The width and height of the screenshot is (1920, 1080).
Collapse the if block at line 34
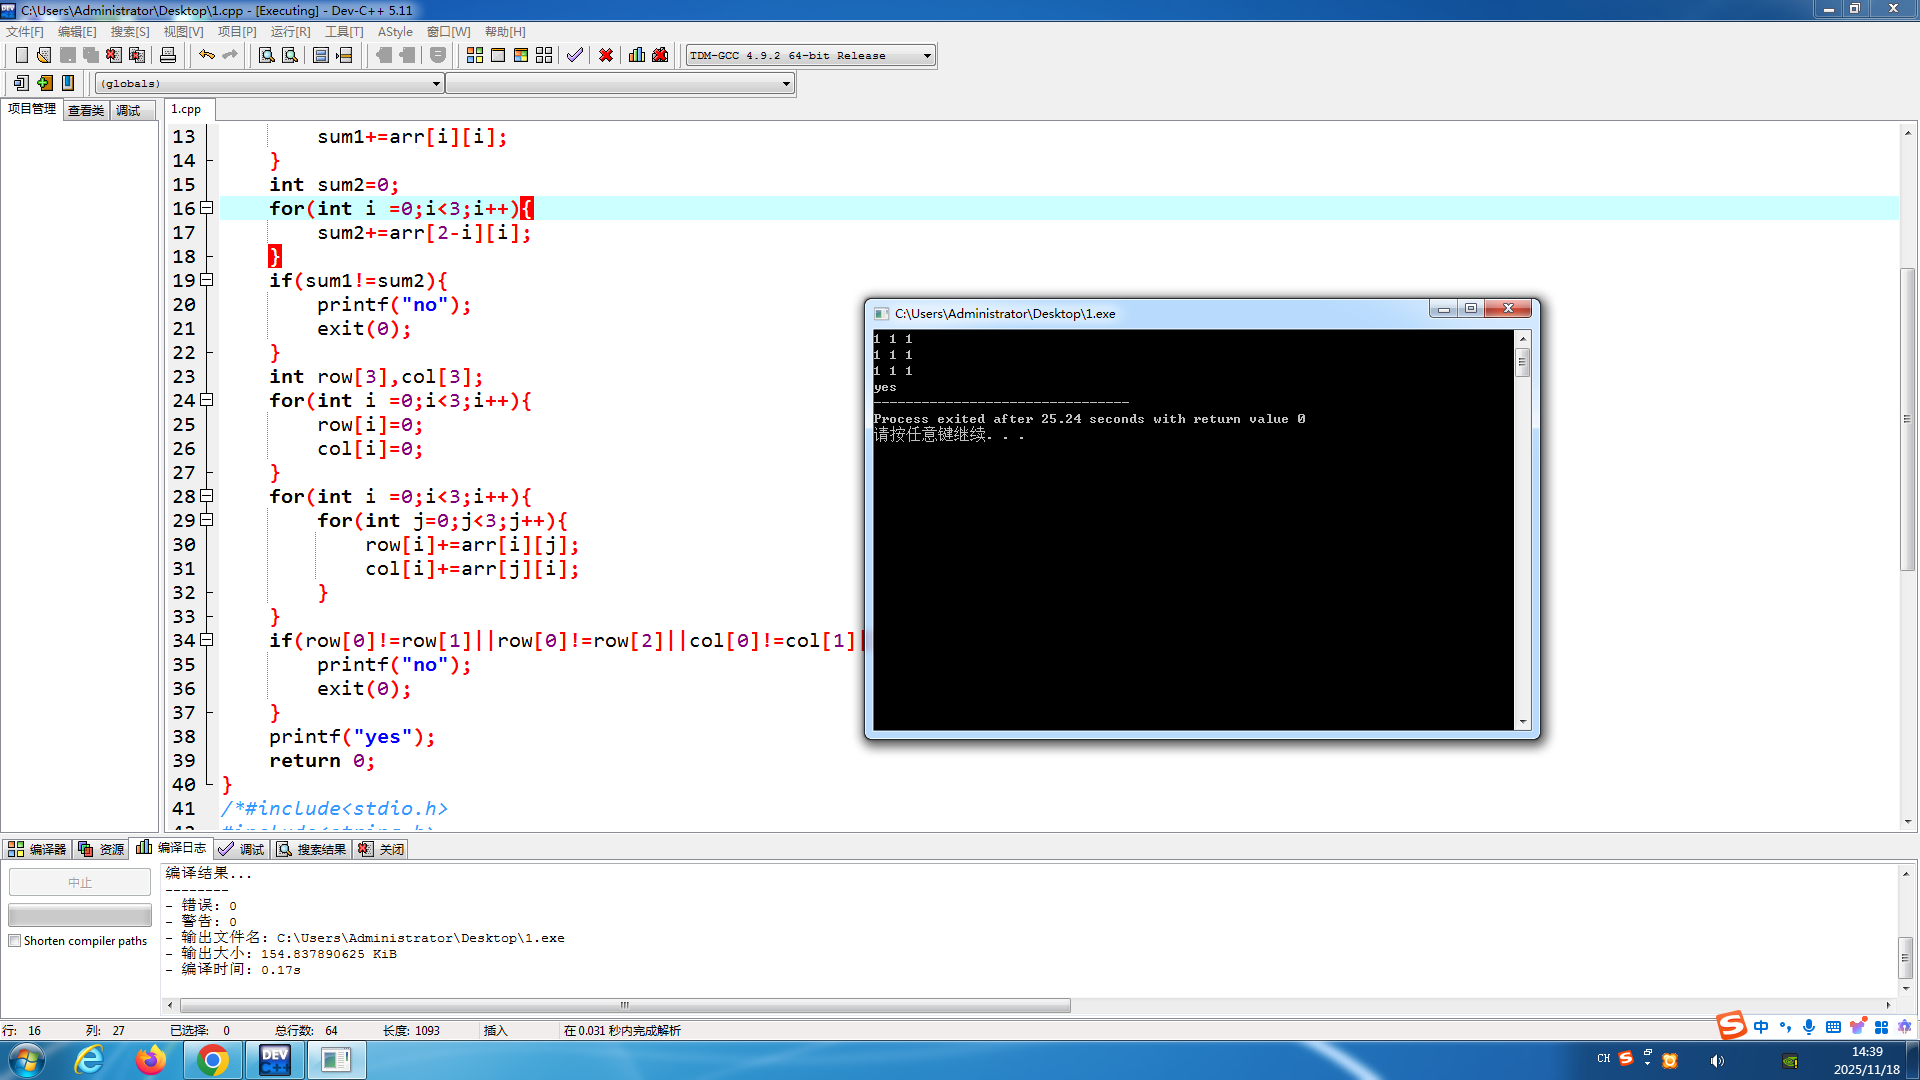click(x=207, y=640)
